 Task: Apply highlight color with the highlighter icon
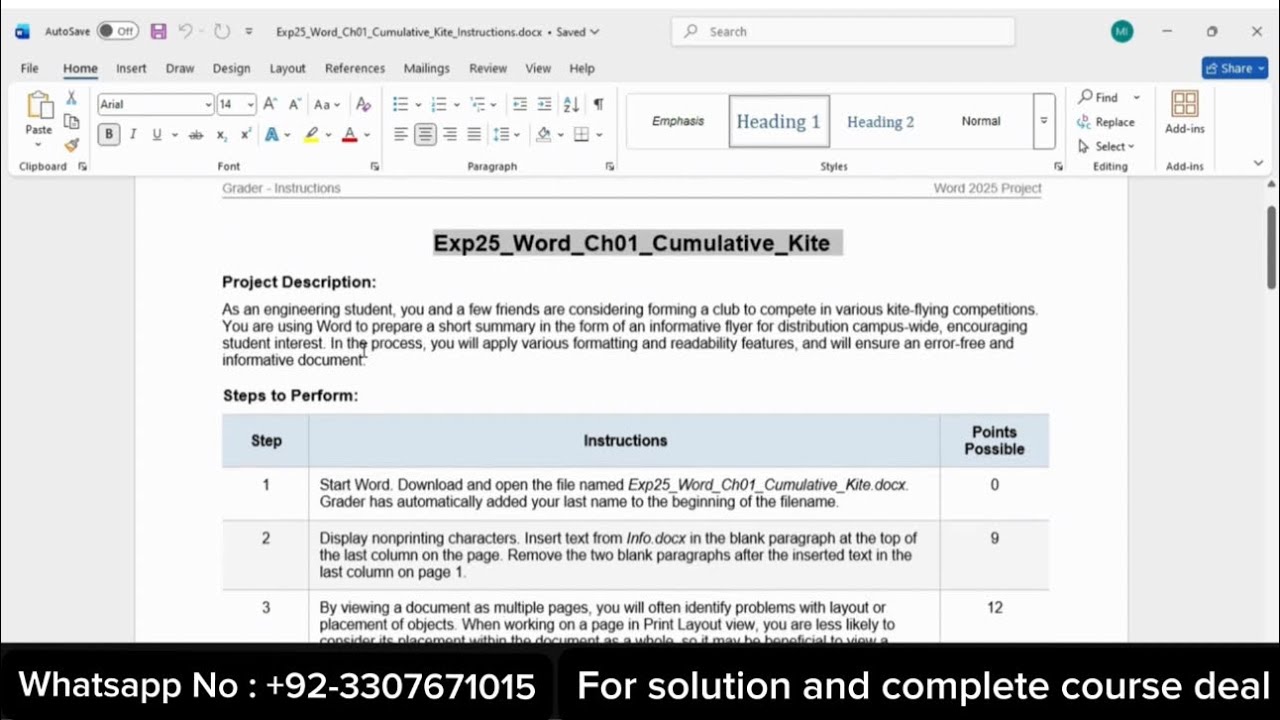point(312,134)
